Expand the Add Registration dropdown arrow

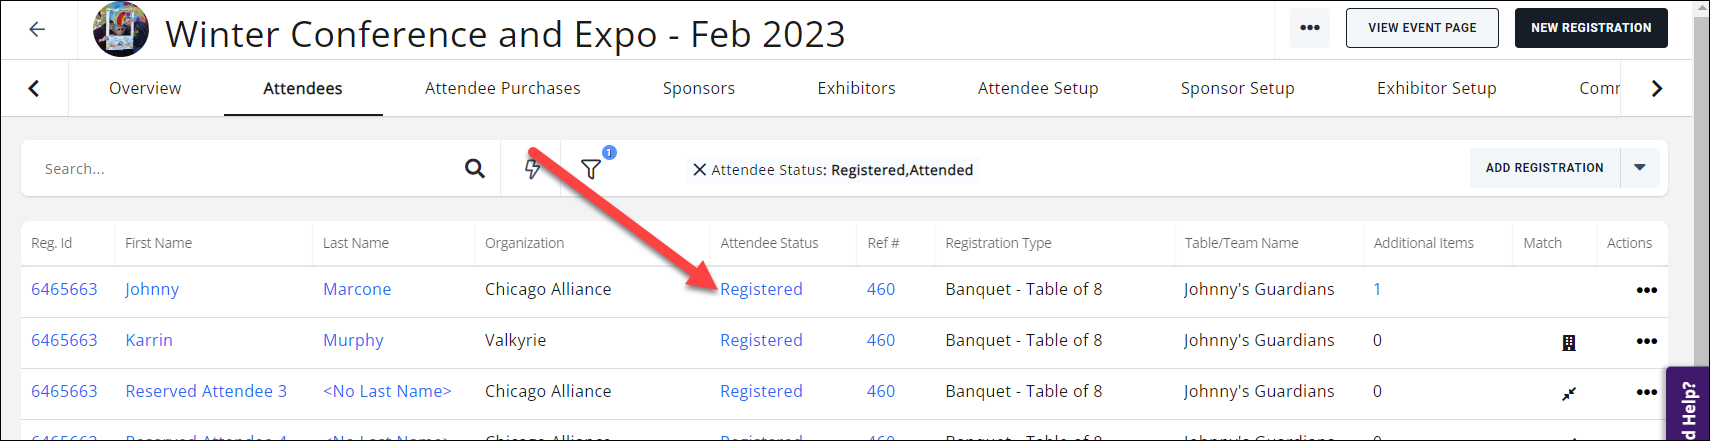click(1640, 168)
